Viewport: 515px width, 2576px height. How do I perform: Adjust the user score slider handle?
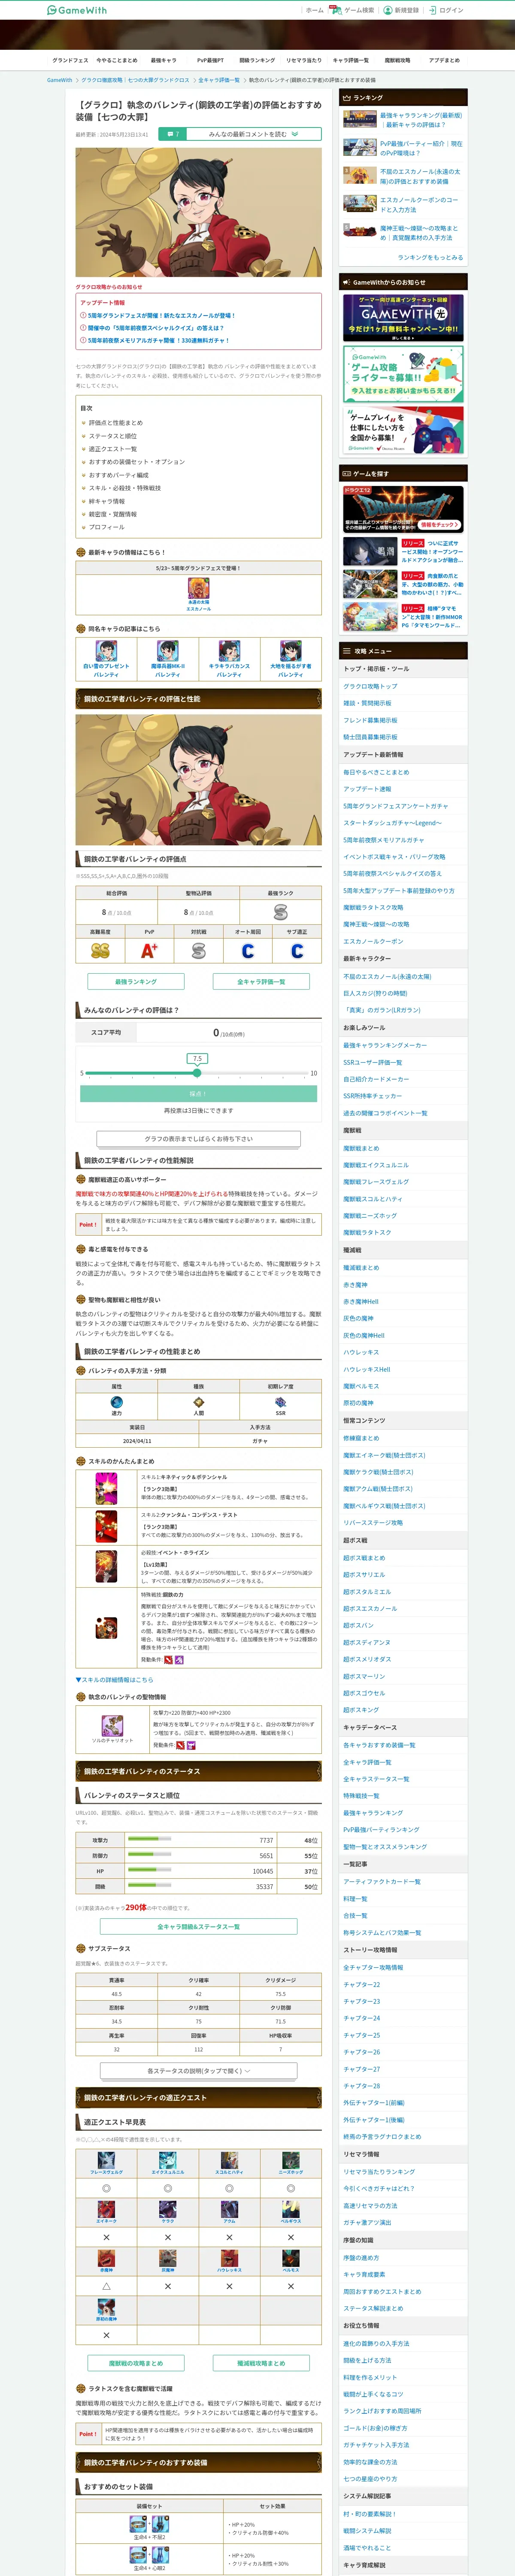197,1073
